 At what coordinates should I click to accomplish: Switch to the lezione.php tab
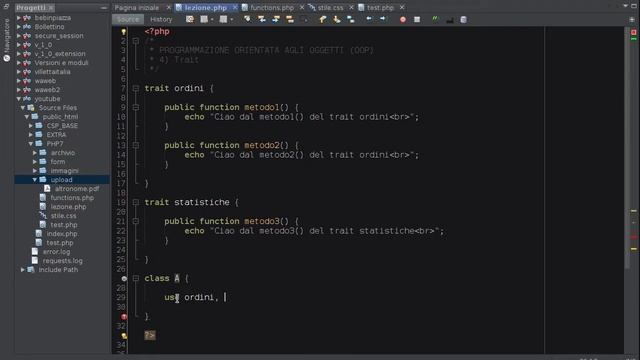click(x=205, y=7)
